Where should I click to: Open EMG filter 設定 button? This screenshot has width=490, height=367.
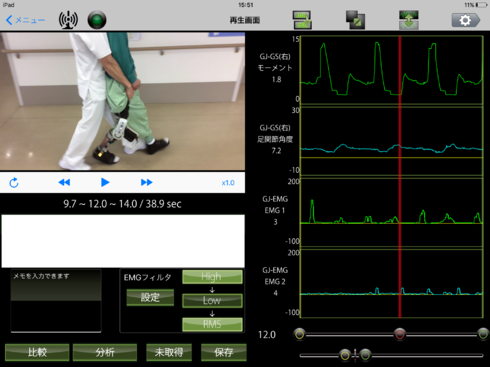point(150,297)
